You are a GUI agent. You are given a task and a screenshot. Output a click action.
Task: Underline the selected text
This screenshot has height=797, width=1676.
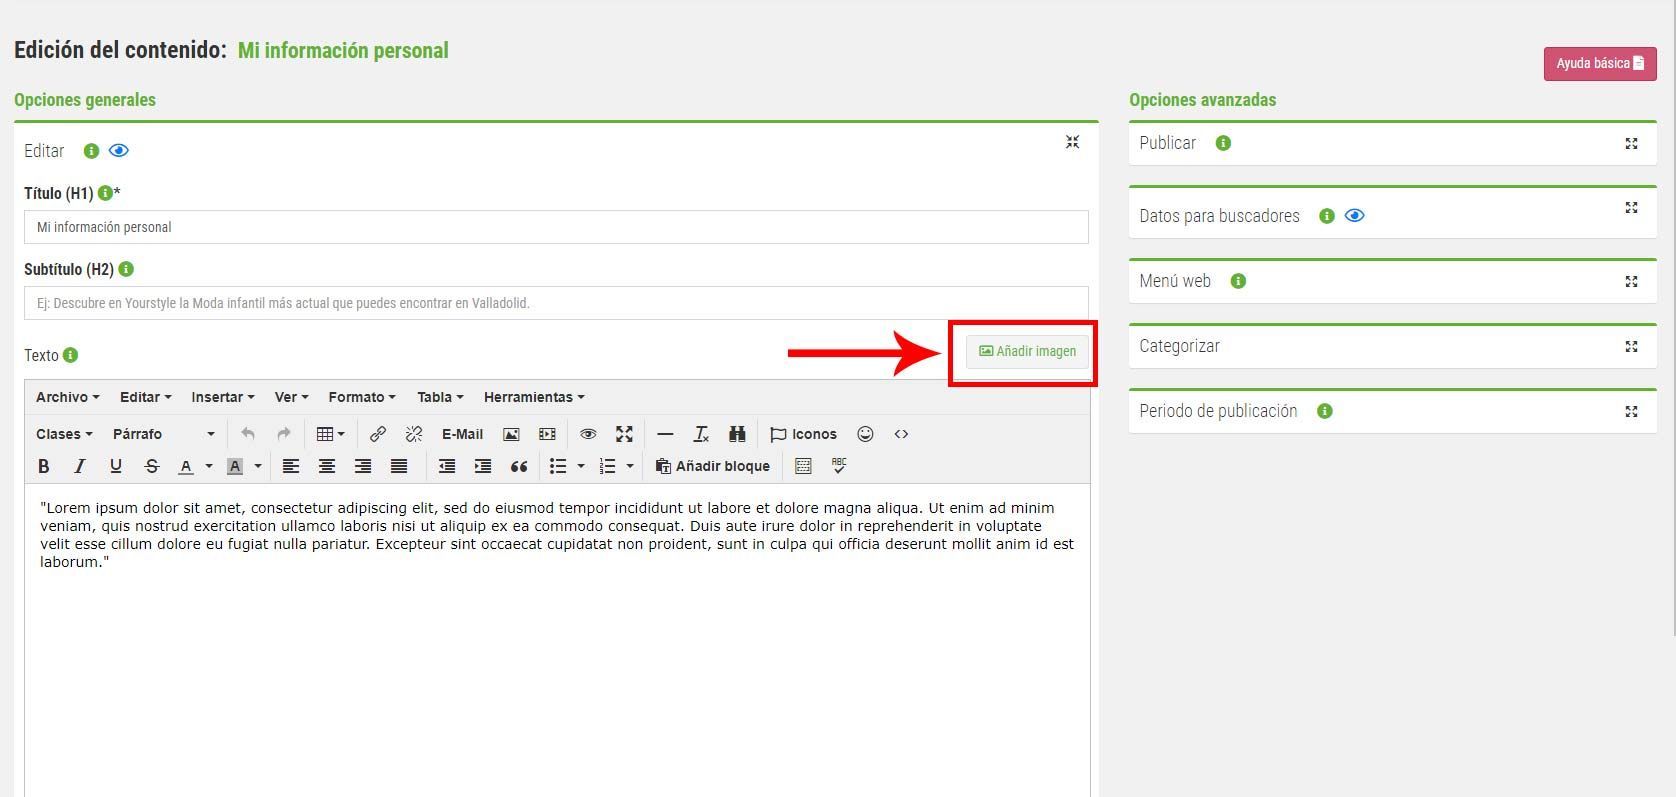(116, 466)
